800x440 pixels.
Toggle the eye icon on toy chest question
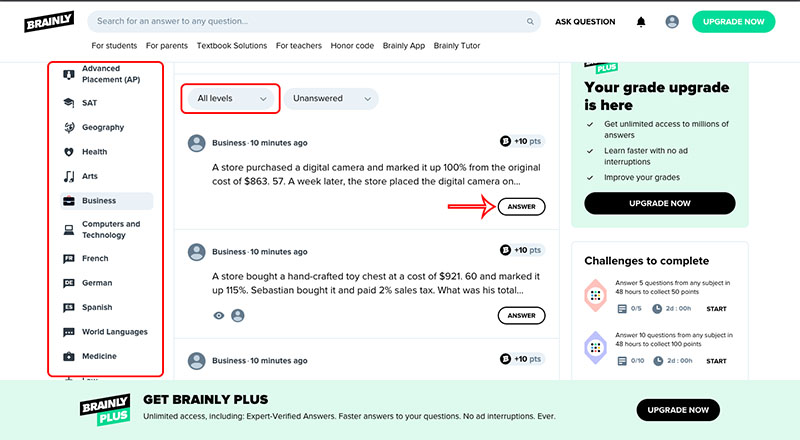[218, 315]
